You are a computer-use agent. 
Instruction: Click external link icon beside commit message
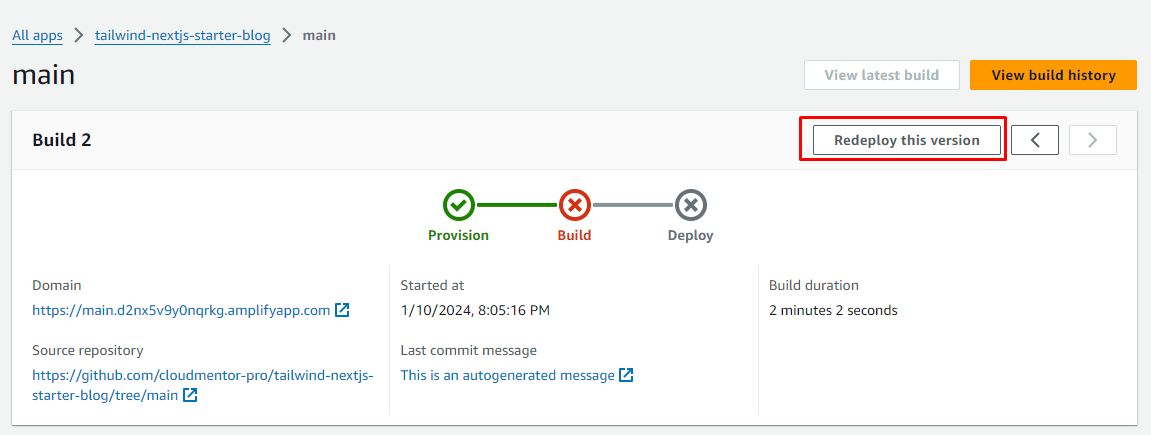click(626, 375)
